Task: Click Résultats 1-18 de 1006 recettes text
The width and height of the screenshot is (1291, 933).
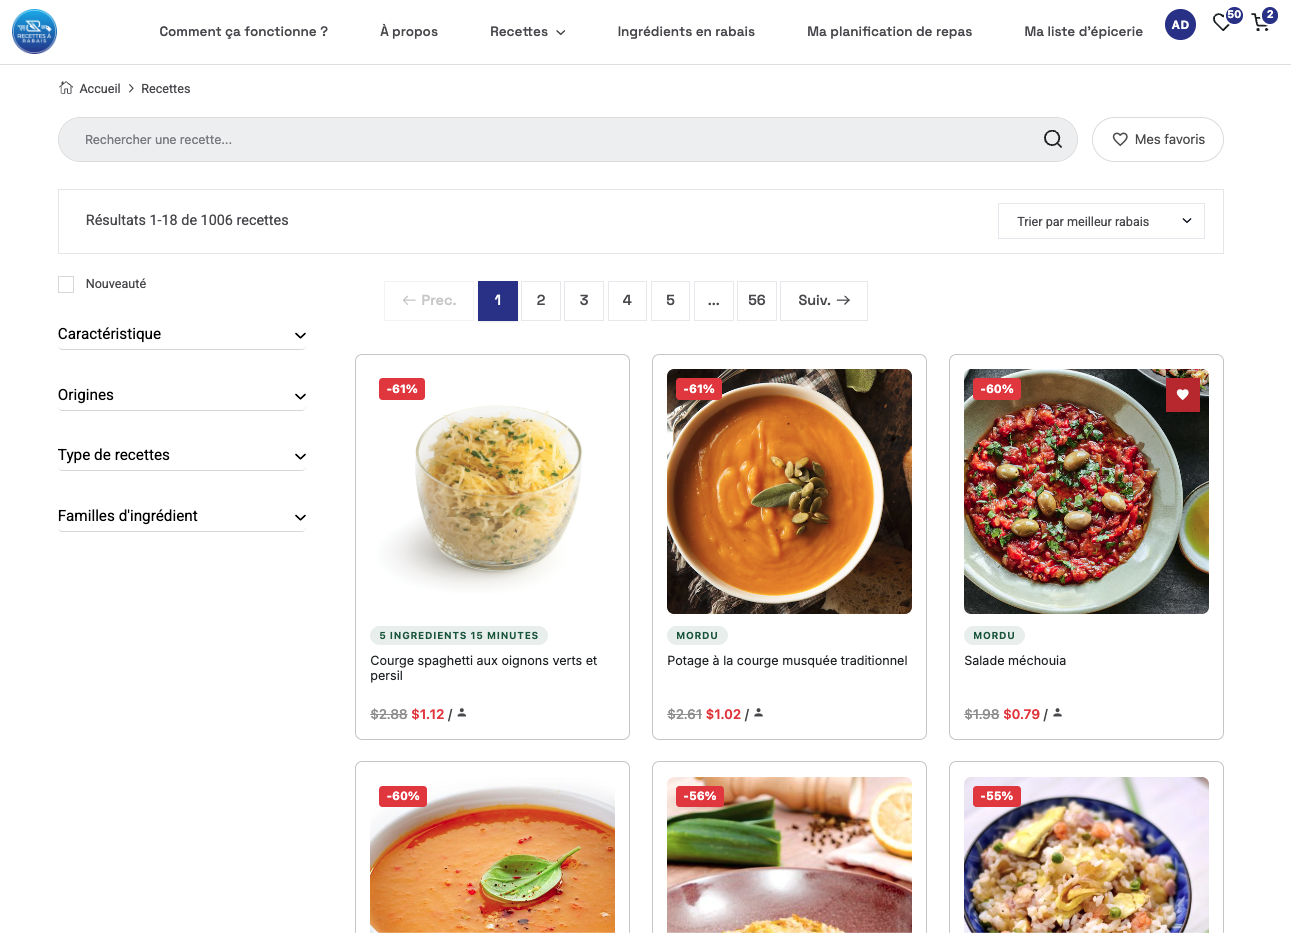Action: tap(187, 220)
